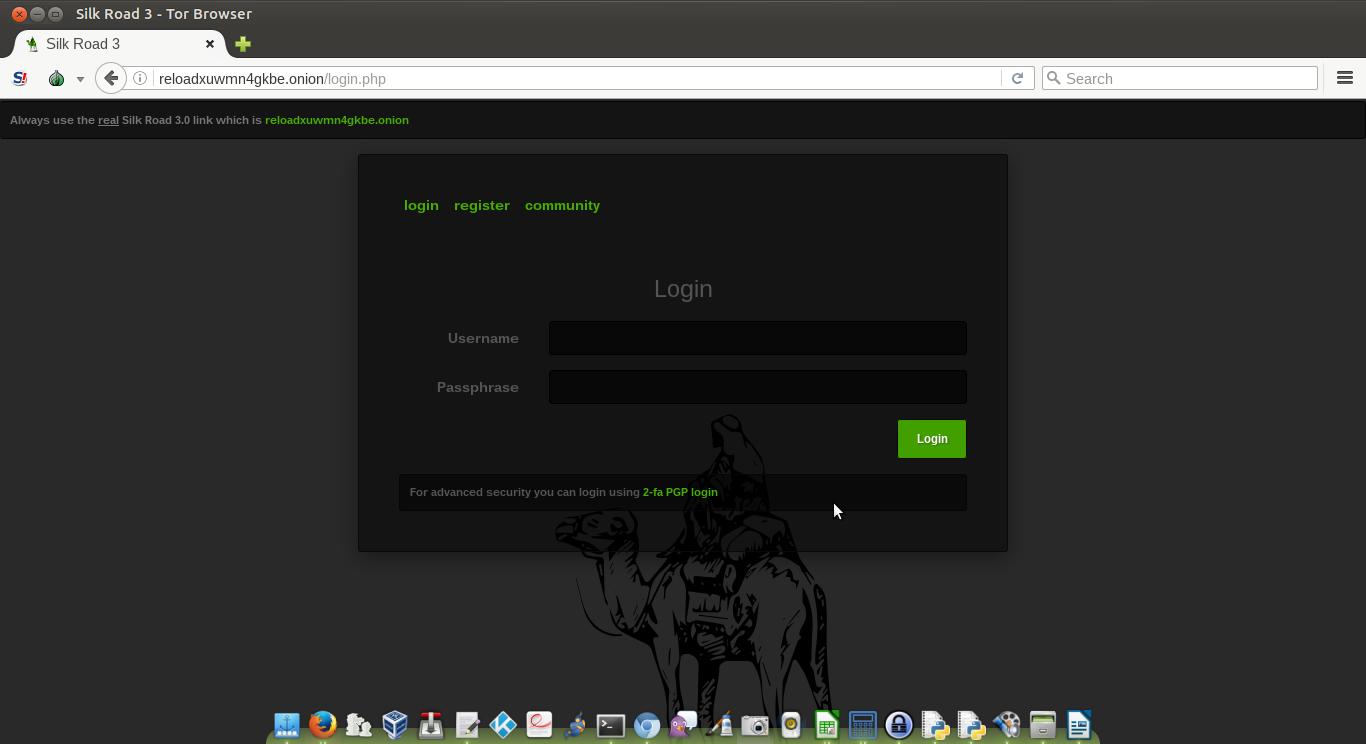Open the Tor onion button
This screenshot has width=1366, height=744.
pyautogui.click(x=57, y=78)
